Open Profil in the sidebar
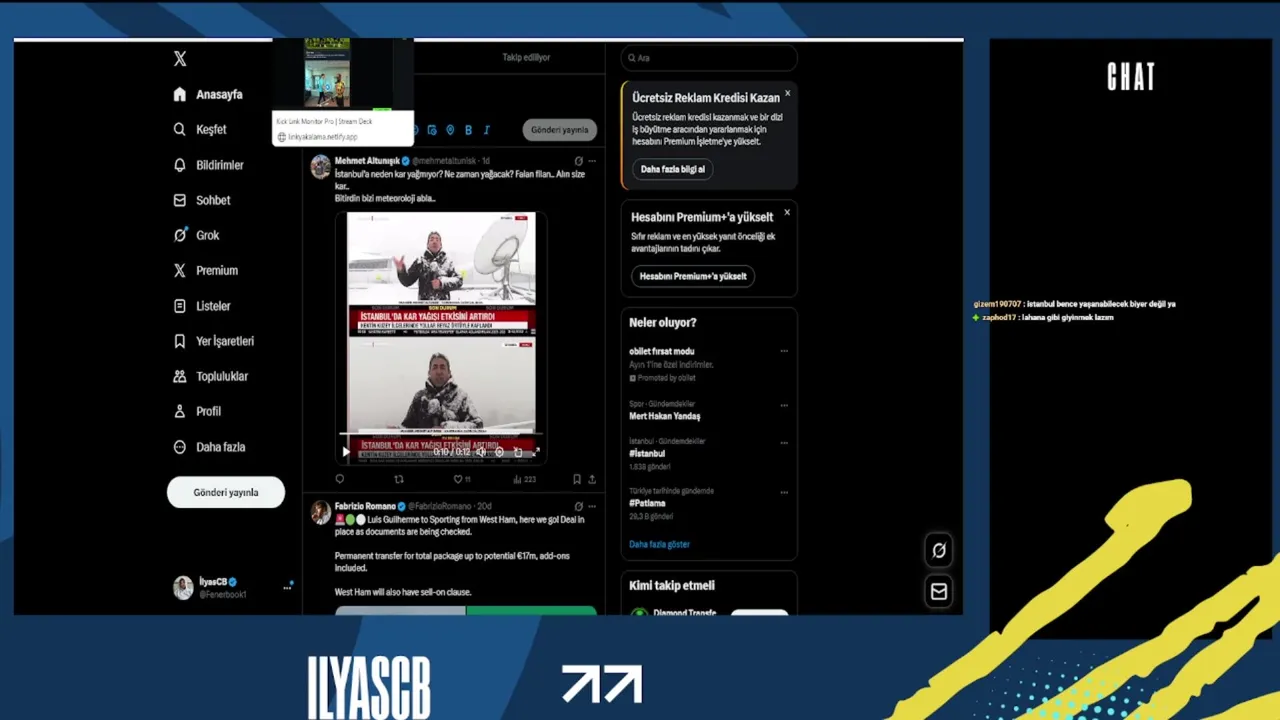 coord(197,411)
